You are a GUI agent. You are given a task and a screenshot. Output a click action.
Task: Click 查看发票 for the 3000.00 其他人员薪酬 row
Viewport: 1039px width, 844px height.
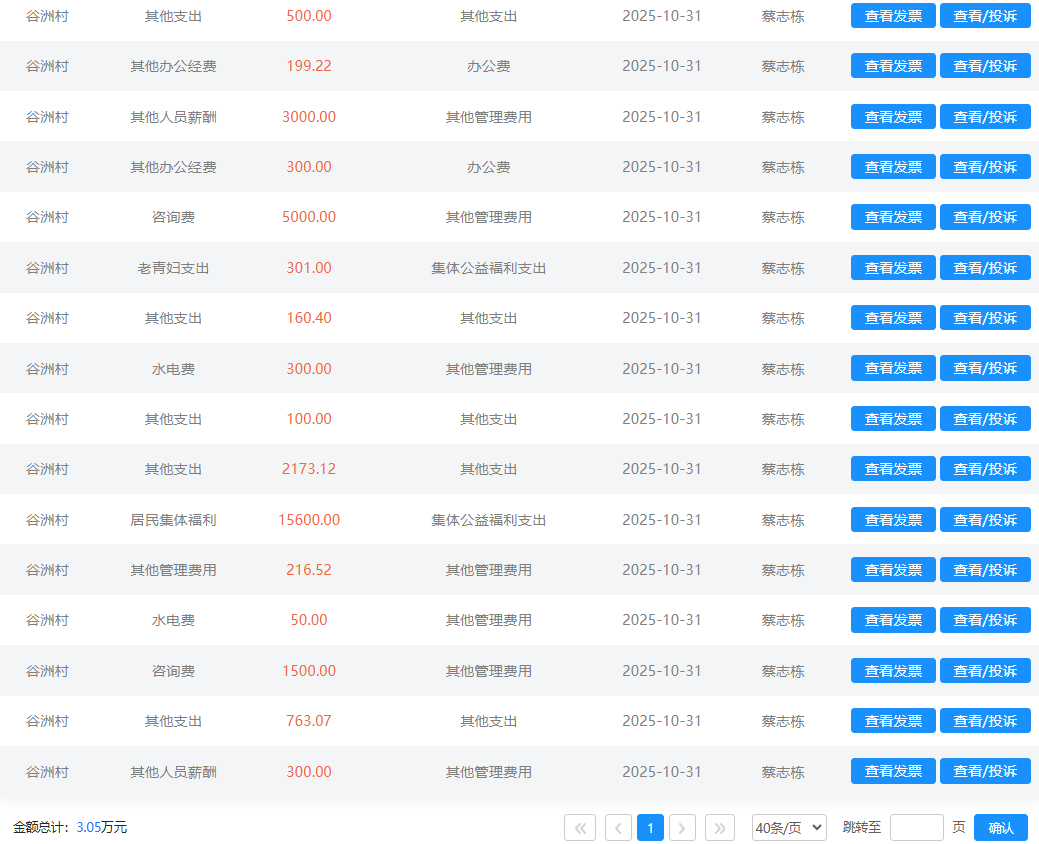tap(893, 117)
